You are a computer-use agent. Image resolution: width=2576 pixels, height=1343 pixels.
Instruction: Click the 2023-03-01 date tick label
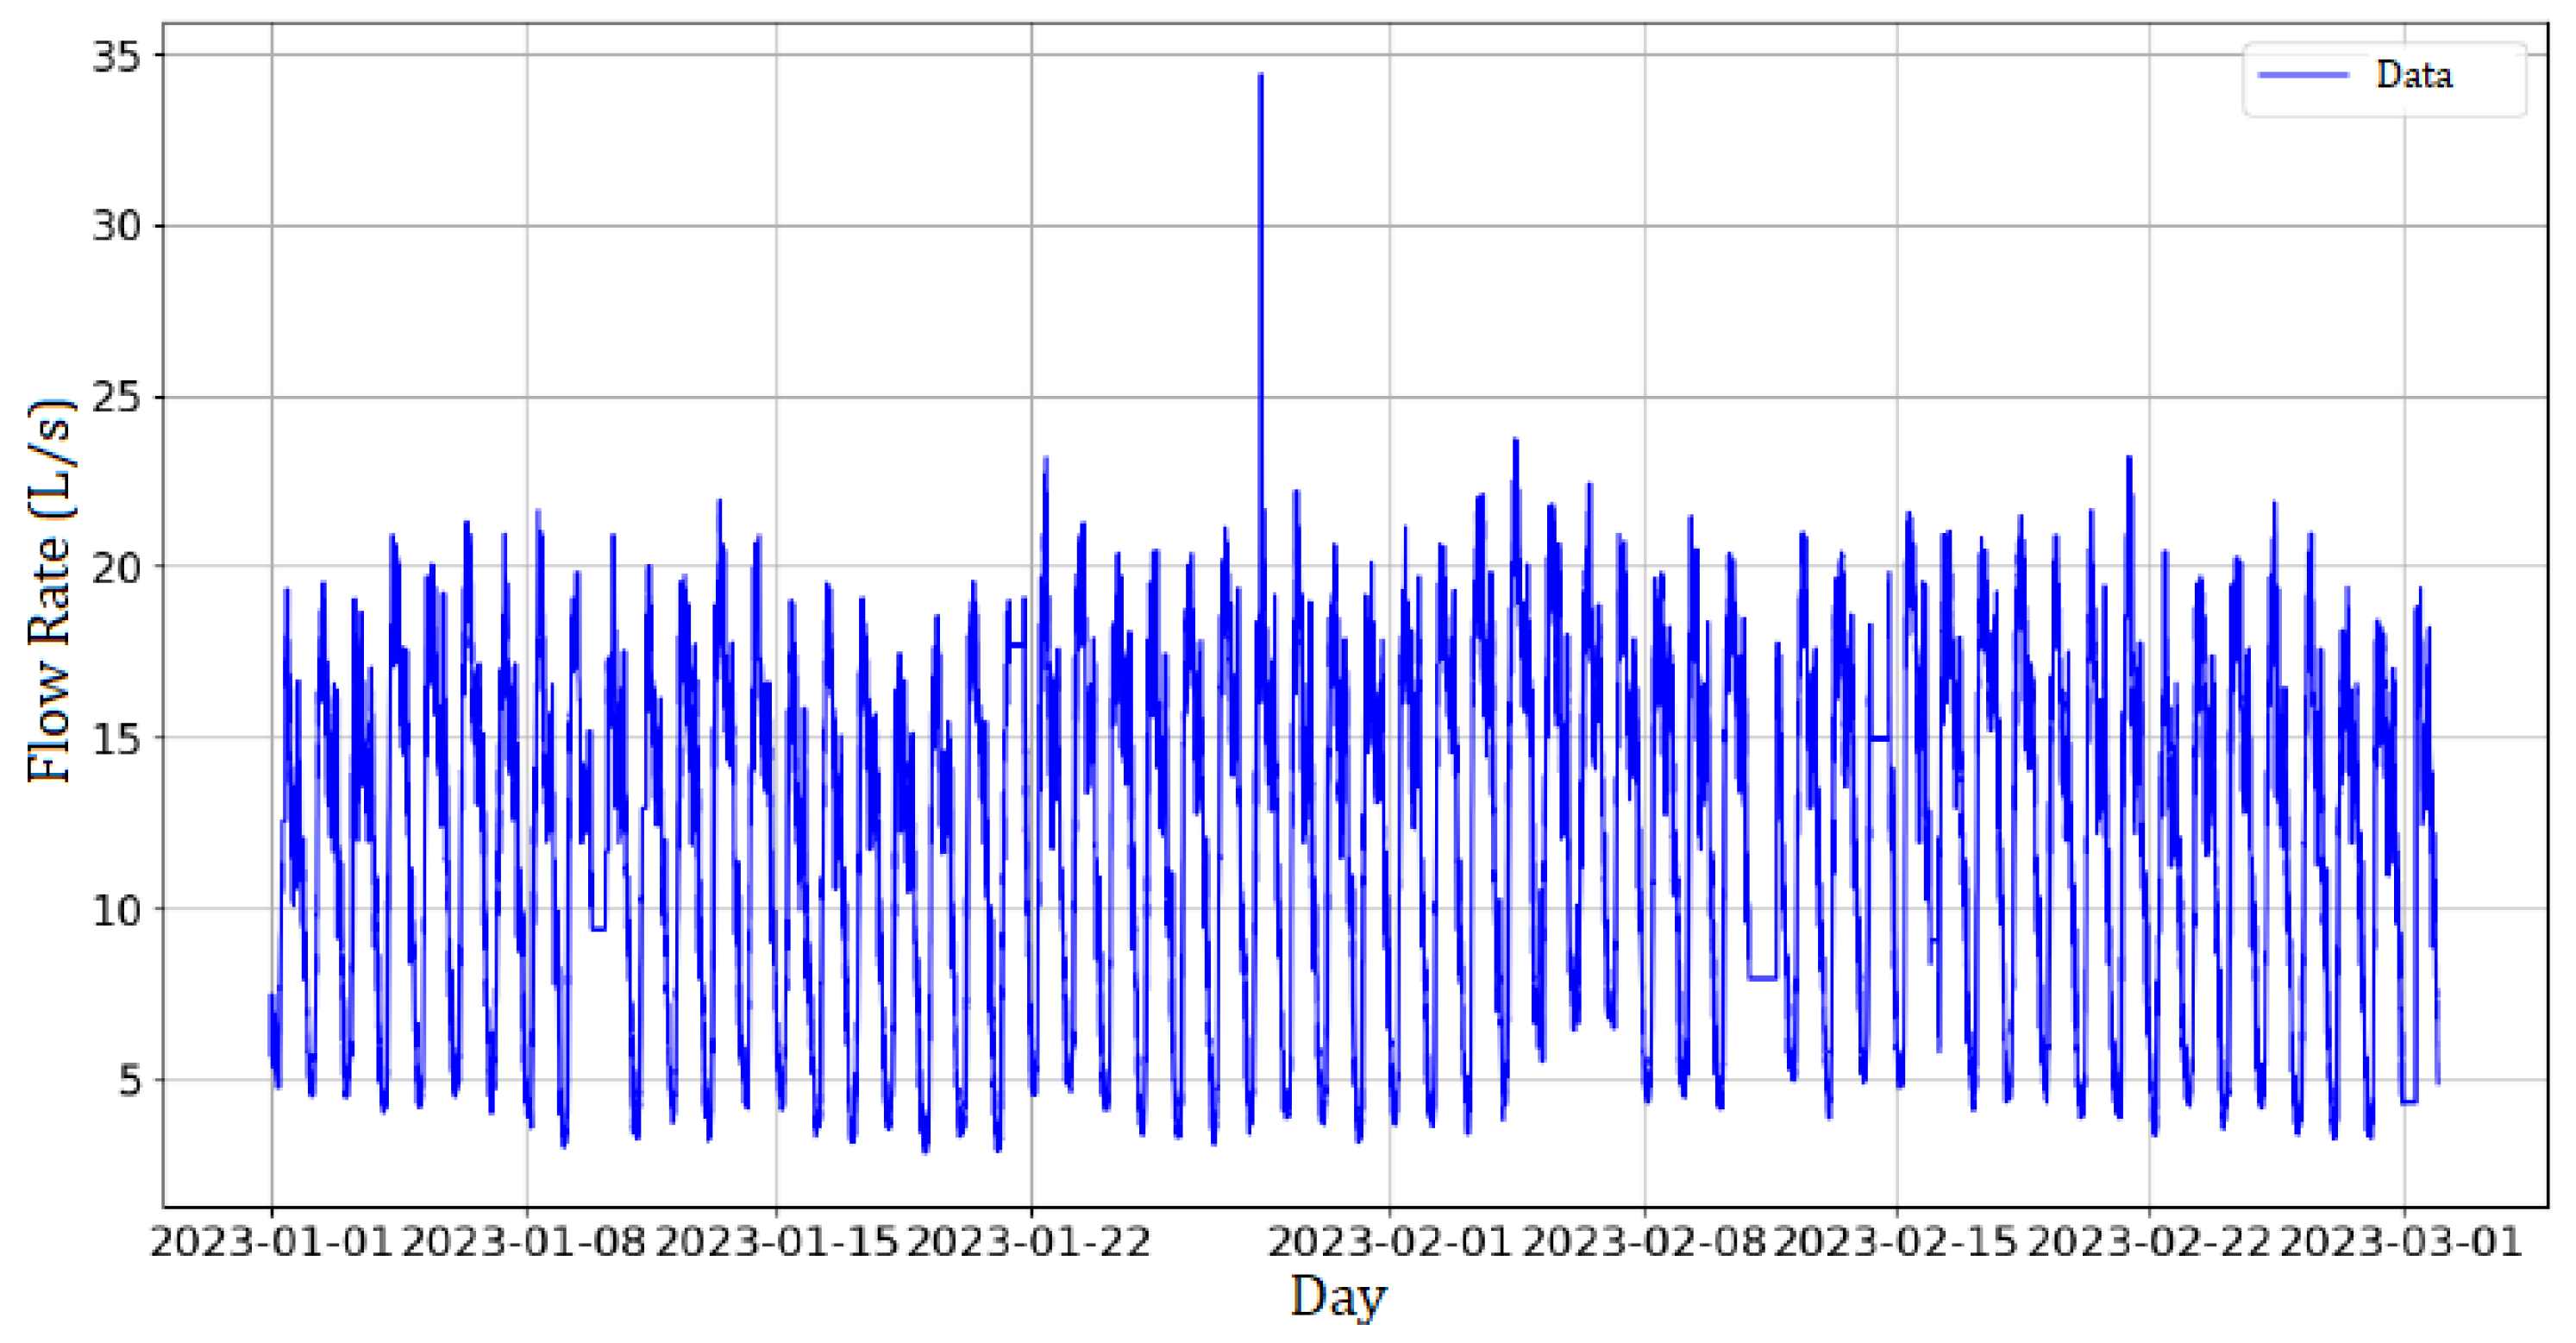2401,1241
